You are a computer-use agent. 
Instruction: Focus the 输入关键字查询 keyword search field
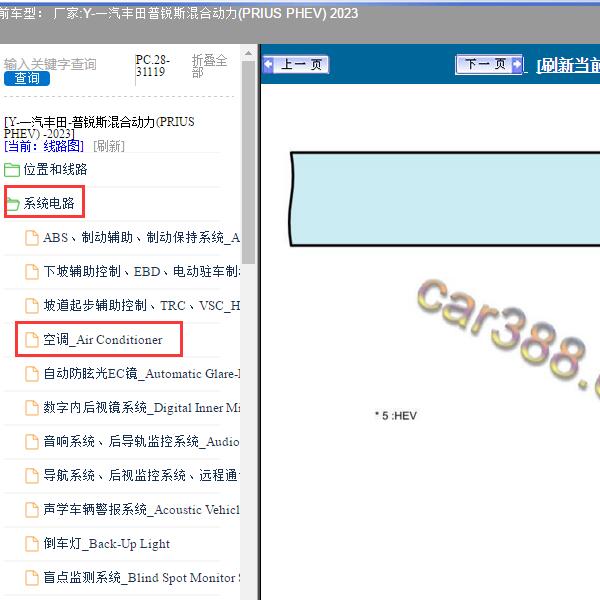coord(50,64)
